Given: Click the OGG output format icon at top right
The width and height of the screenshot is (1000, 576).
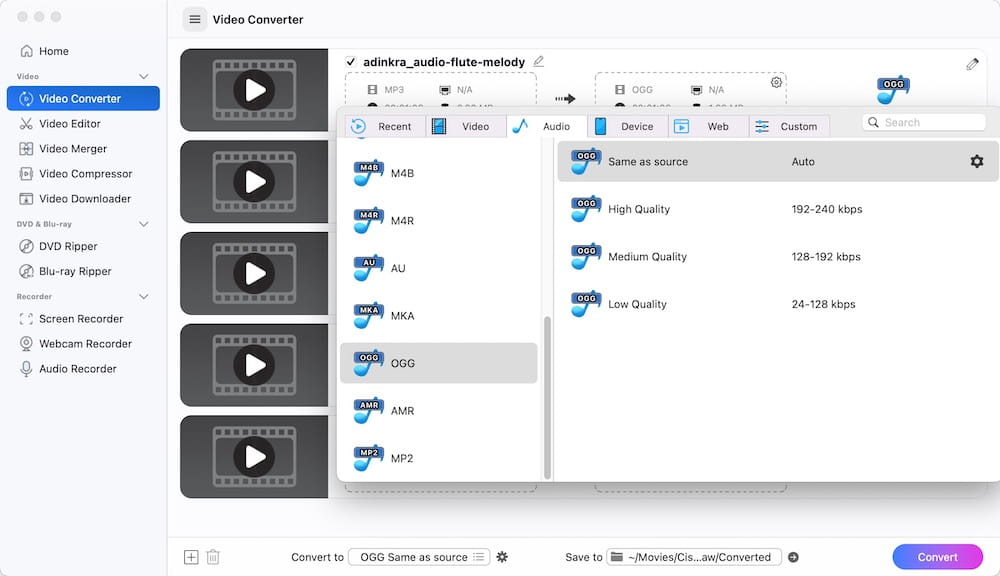Looking at the screenshot, I should point(892,89).
